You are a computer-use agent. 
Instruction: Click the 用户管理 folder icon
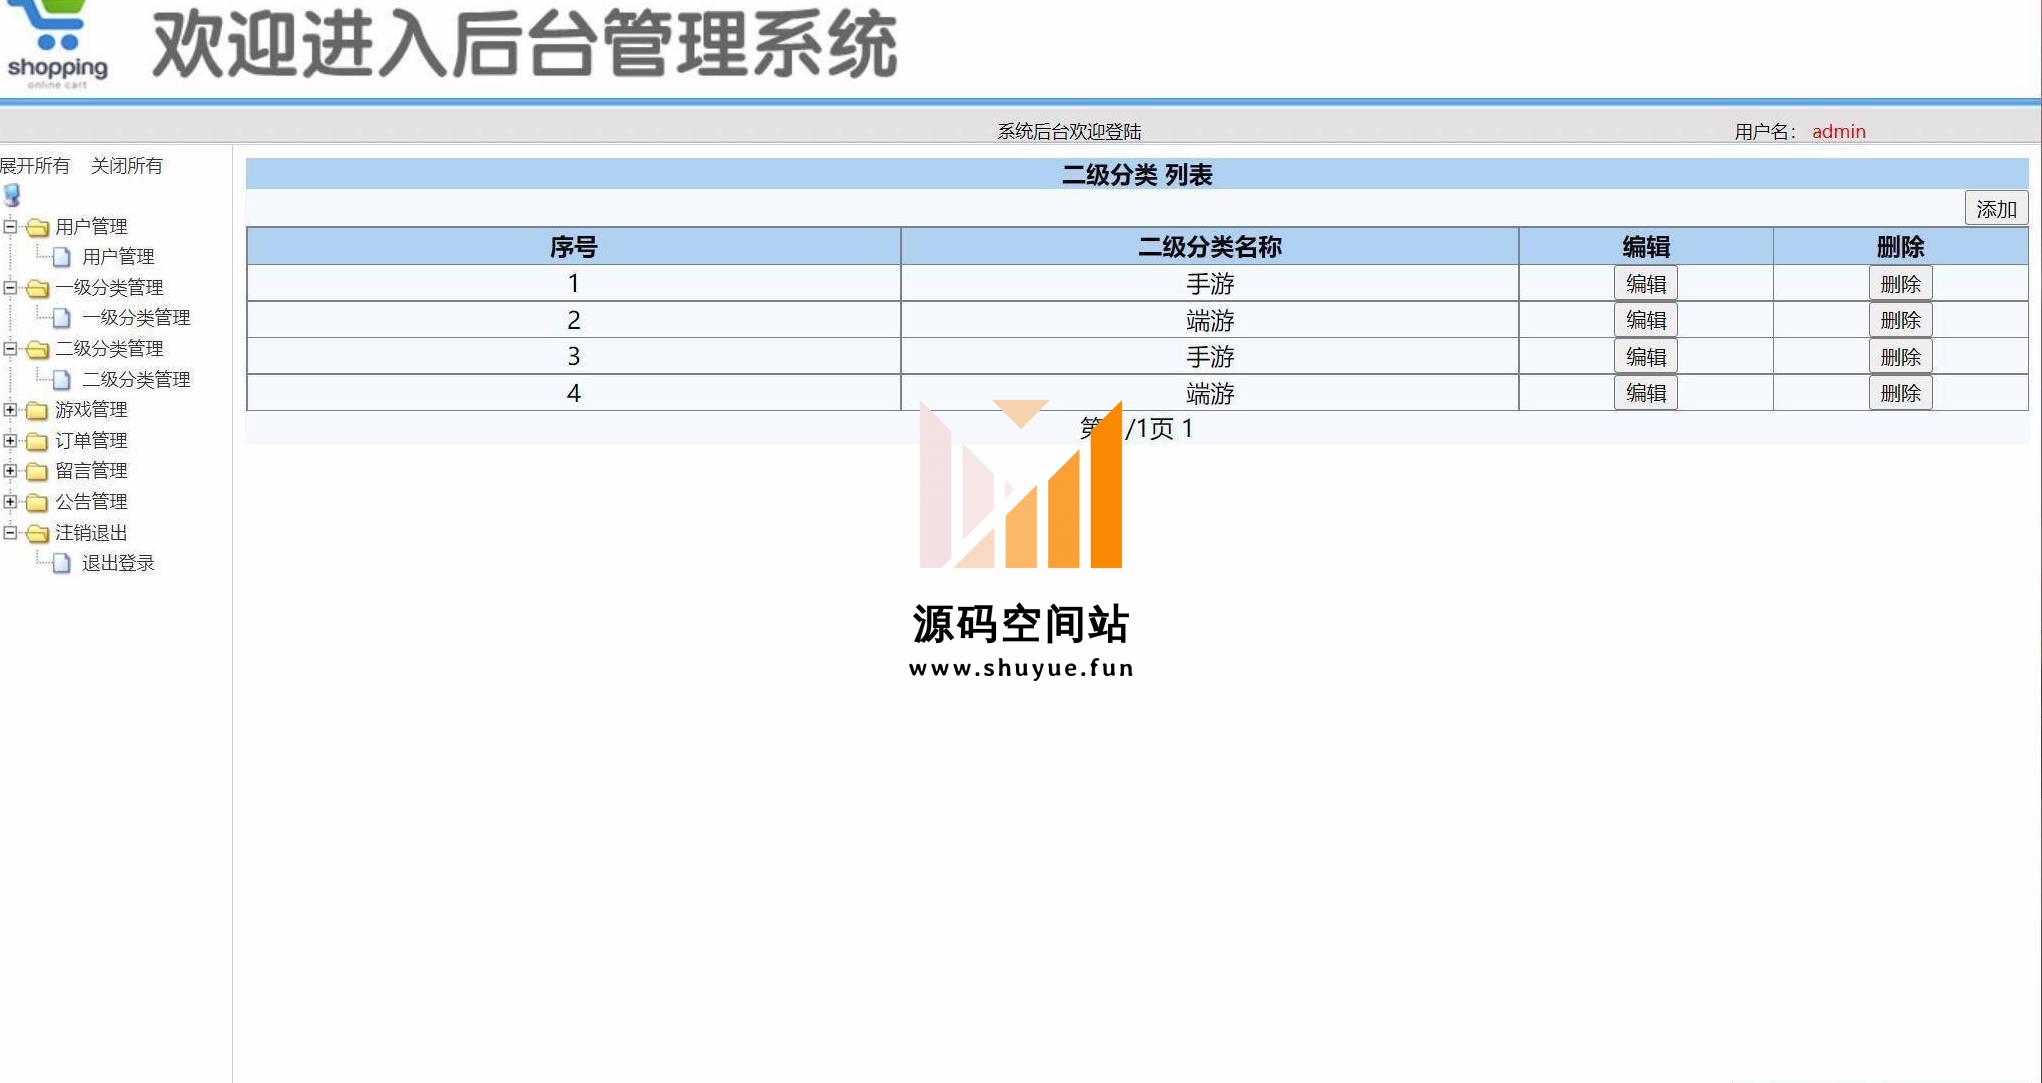(x=38, y=227)
